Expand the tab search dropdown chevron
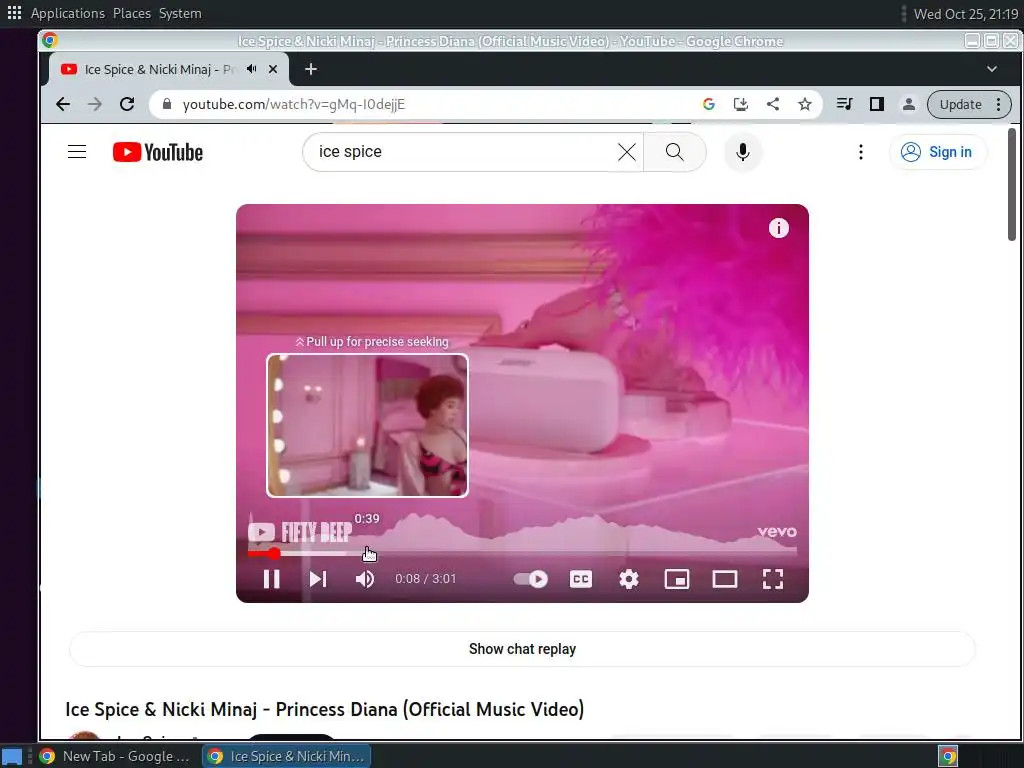Viewport: 1024px width, 768px height. (x=991, y=69)
